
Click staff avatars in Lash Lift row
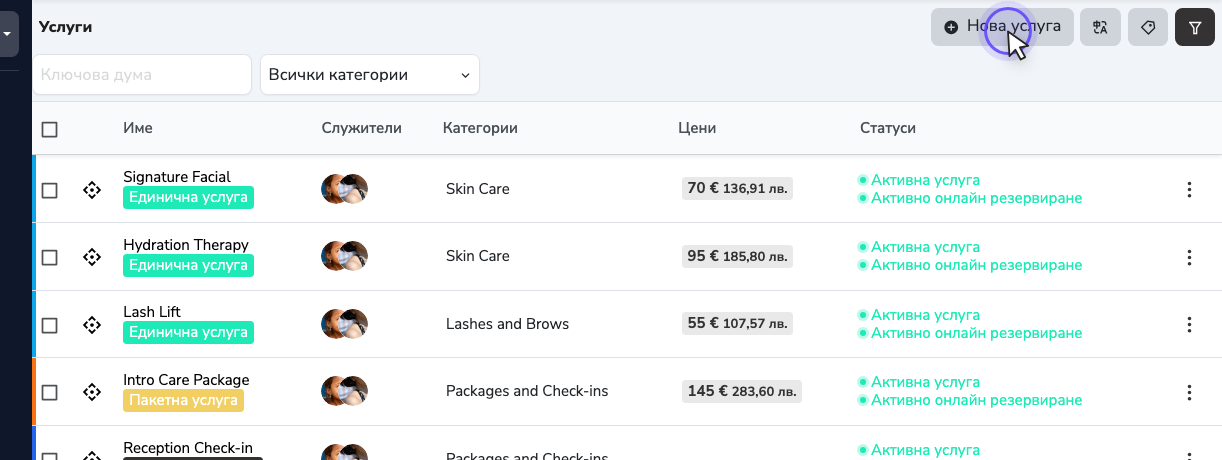(345, 324)
